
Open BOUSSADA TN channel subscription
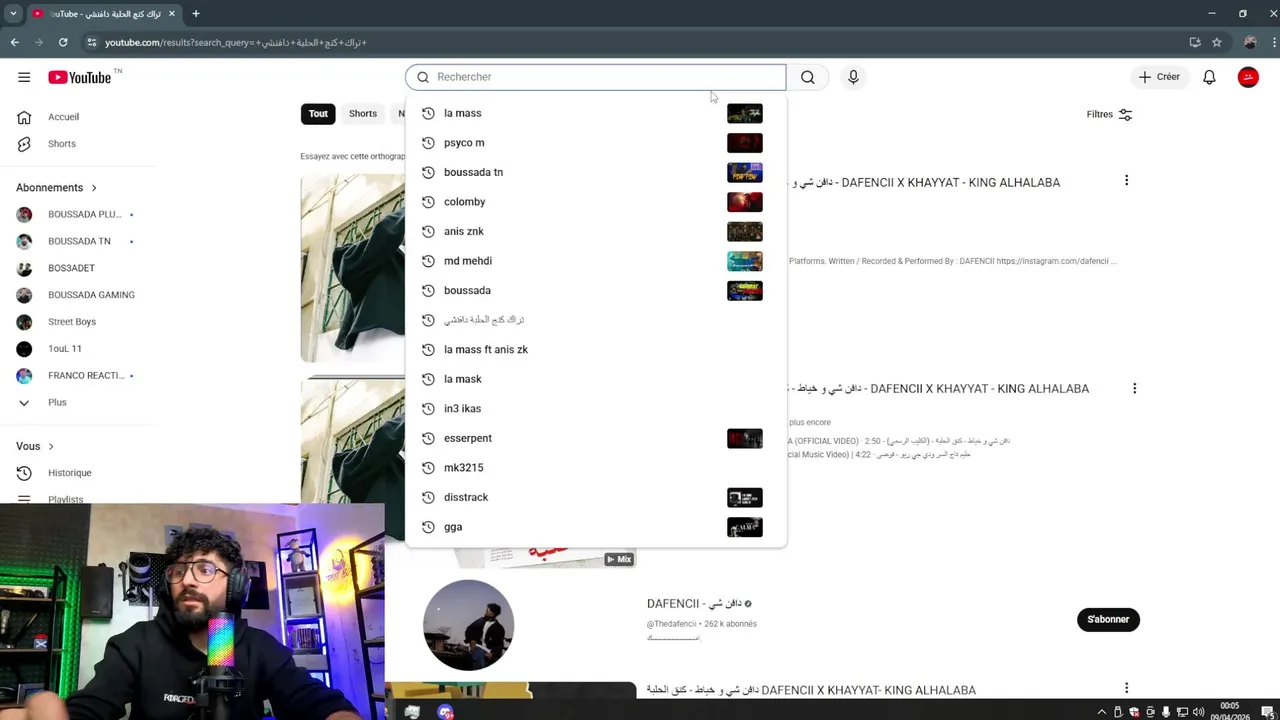pos(78,241)
